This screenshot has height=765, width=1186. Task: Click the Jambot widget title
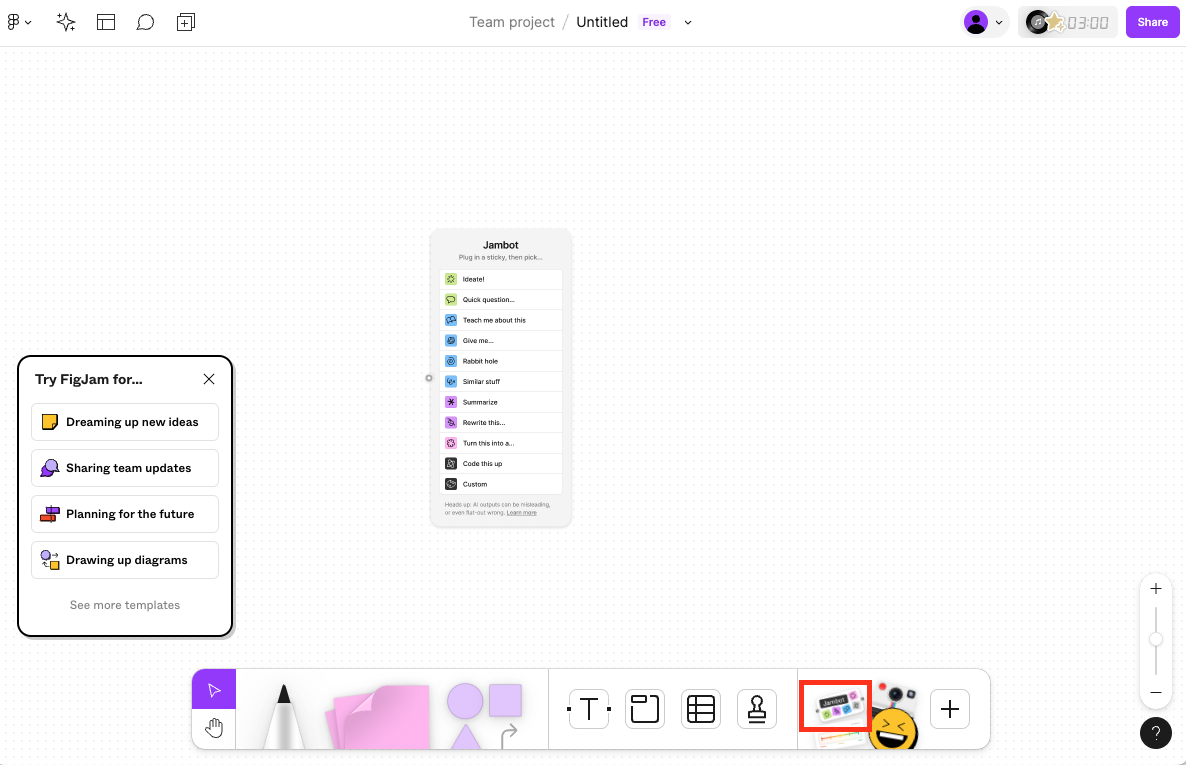pyautogui.click(x=501, y=244)
